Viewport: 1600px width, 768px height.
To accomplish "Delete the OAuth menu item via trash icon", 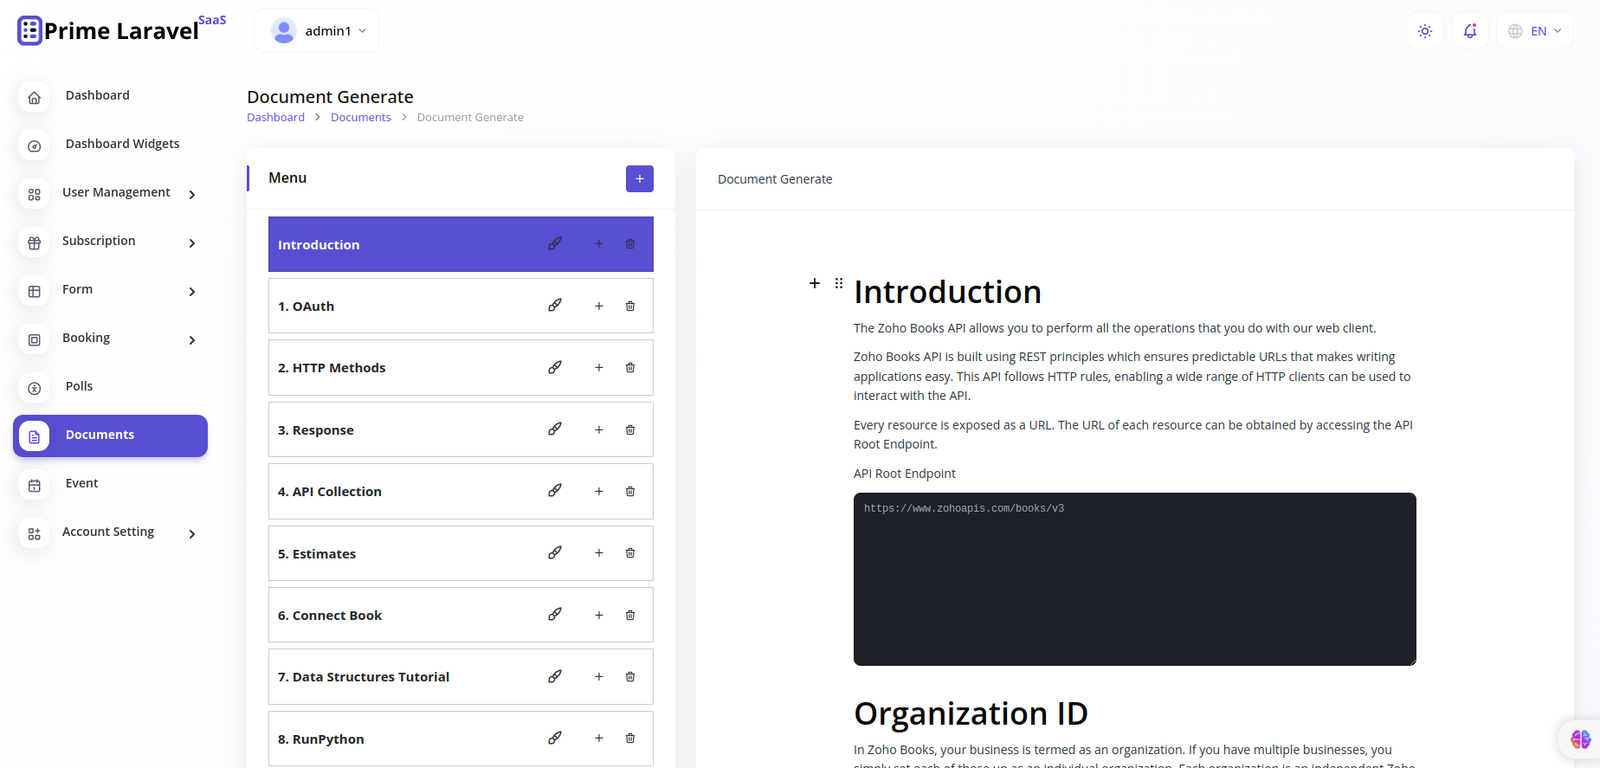I will coord(630,306).
